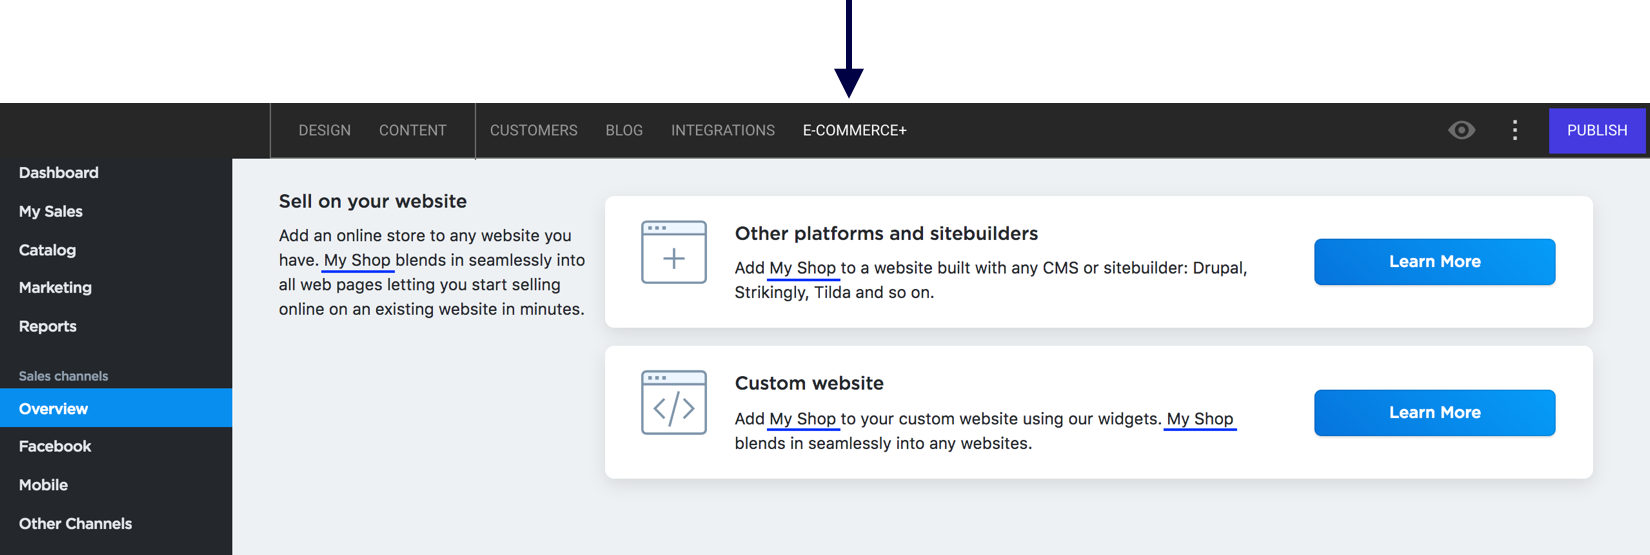Click the window-plus icon for other platforms

[674, 252]
